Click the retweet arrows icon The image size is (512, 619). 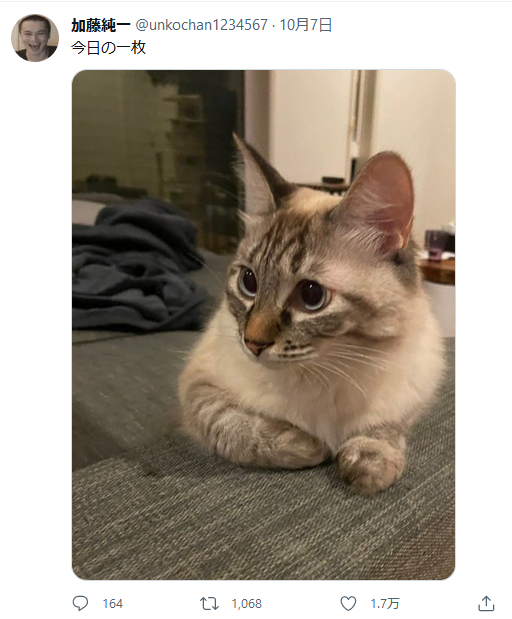(209, 604)
